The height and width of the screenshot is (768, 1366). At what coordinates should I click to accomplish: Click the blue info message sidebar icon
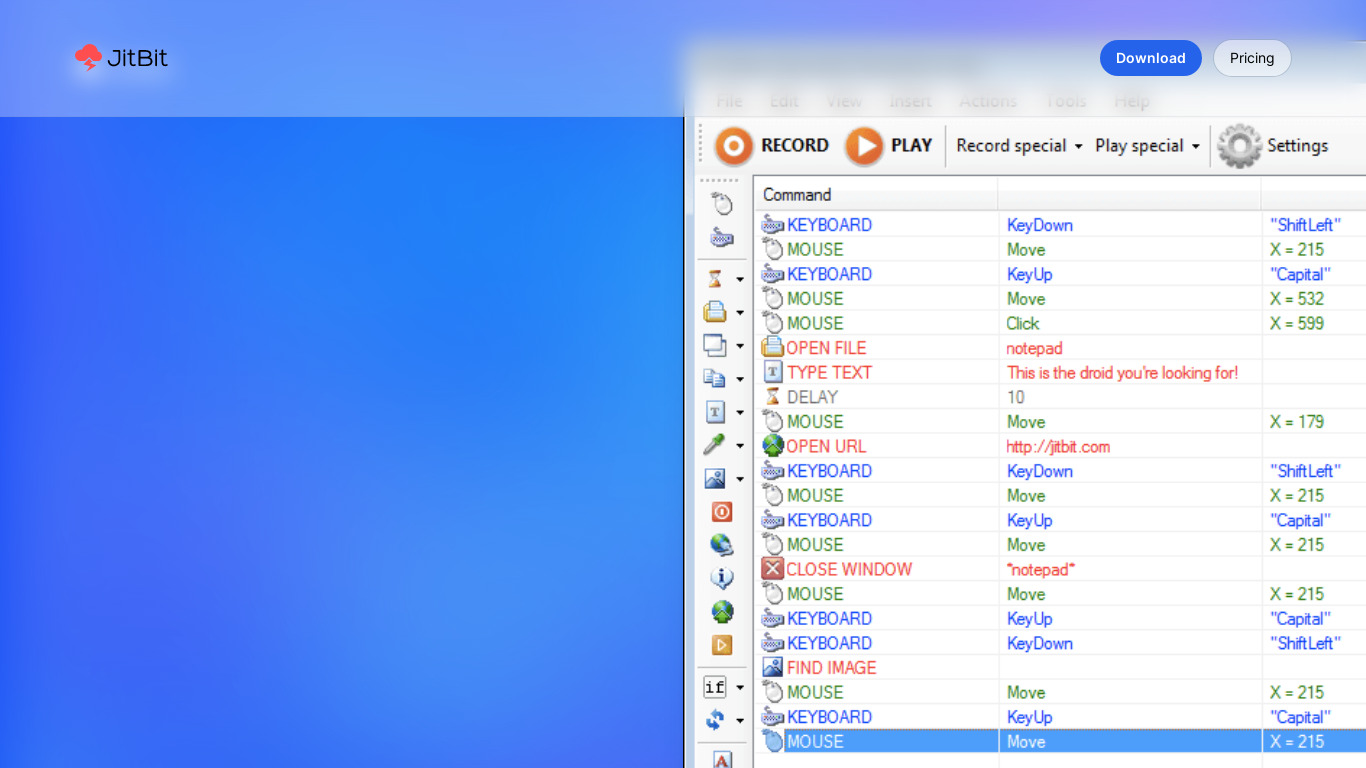[x=722, y=578]
